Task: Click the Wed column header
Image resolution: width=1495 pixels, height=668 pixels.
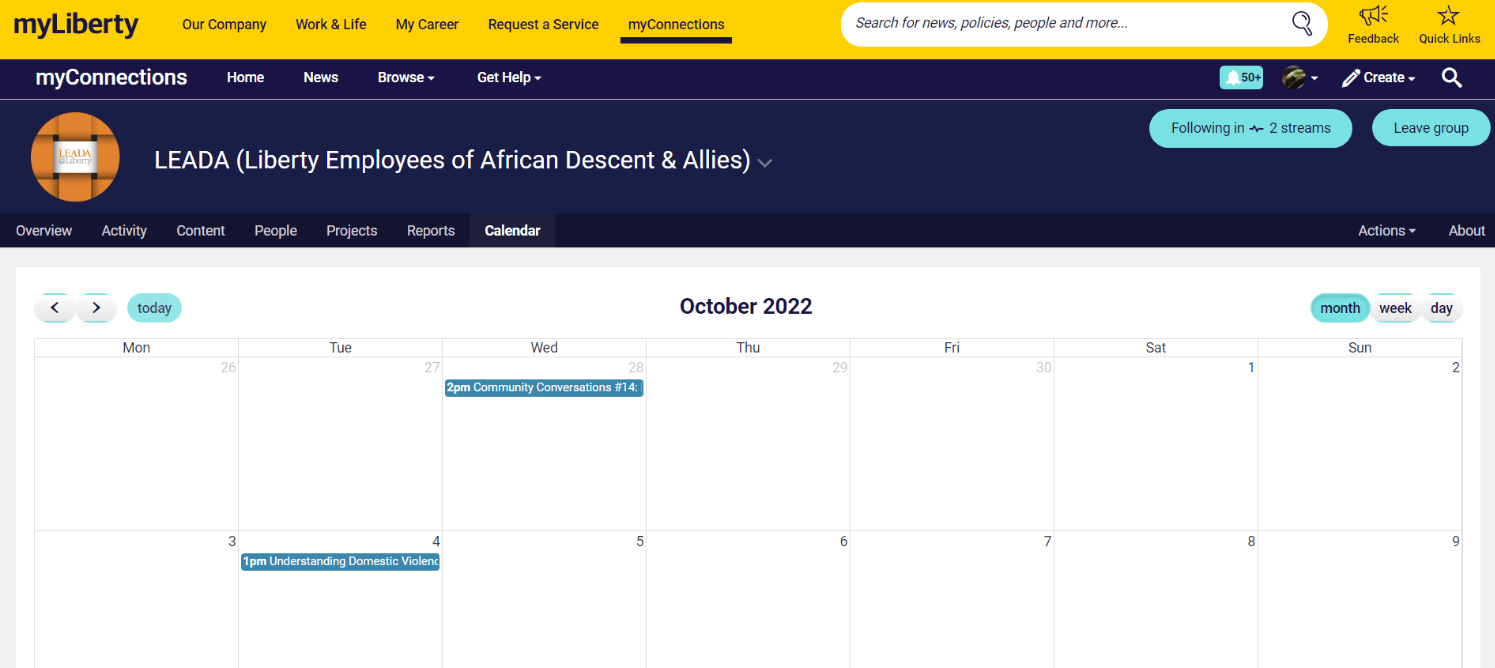Action: (544, 348)
